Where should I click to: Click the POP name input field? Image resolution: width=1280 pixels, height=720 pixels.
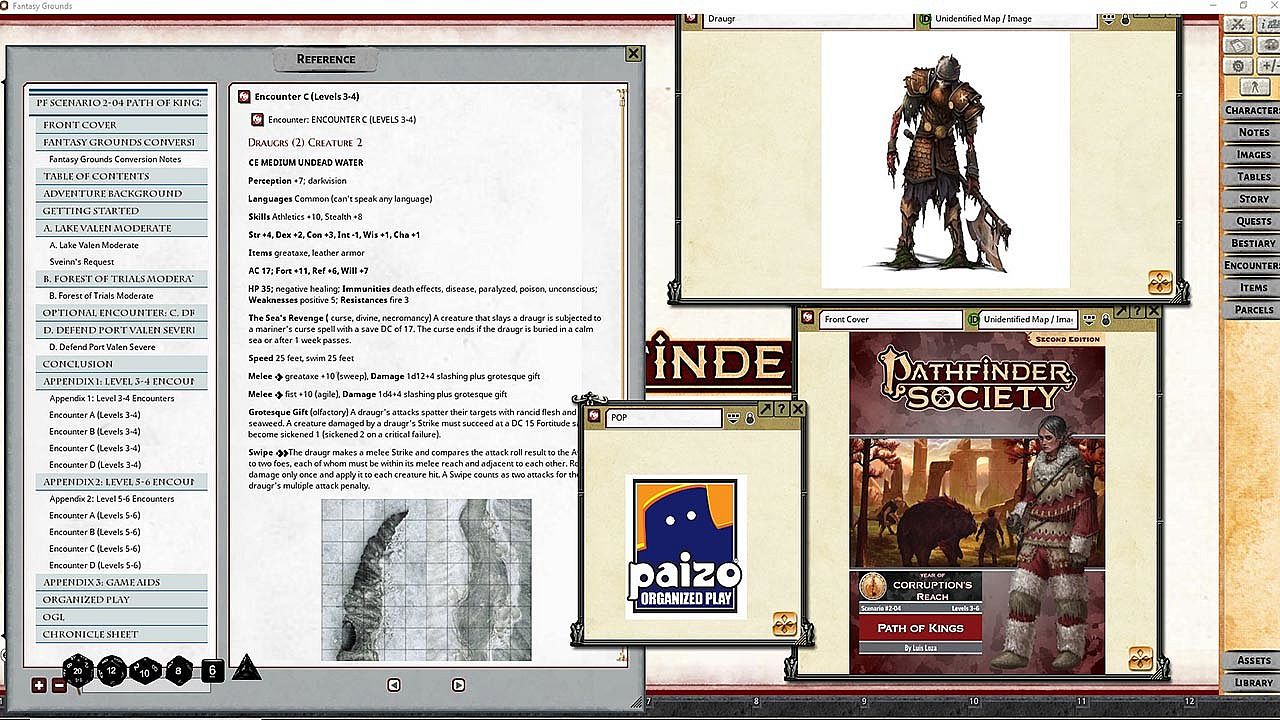click(662, 418)
